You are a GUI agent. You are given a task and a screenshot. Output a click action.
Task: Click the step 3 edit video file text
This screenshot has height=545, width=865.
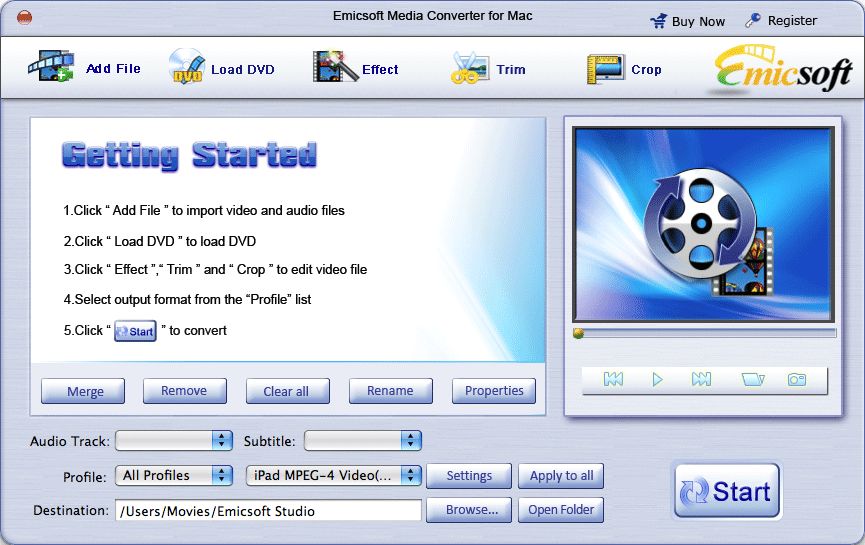(215, 269)
